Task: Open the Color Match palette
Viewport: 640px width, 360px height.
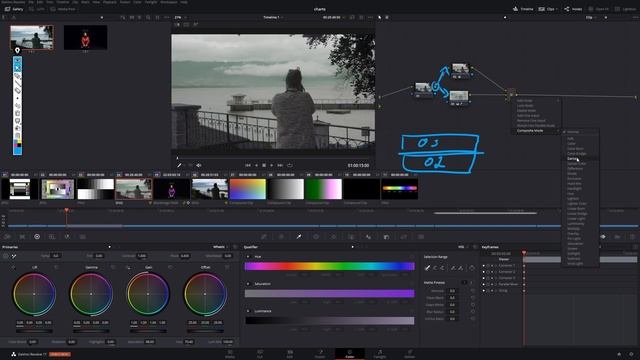Action: click(22, 237)
